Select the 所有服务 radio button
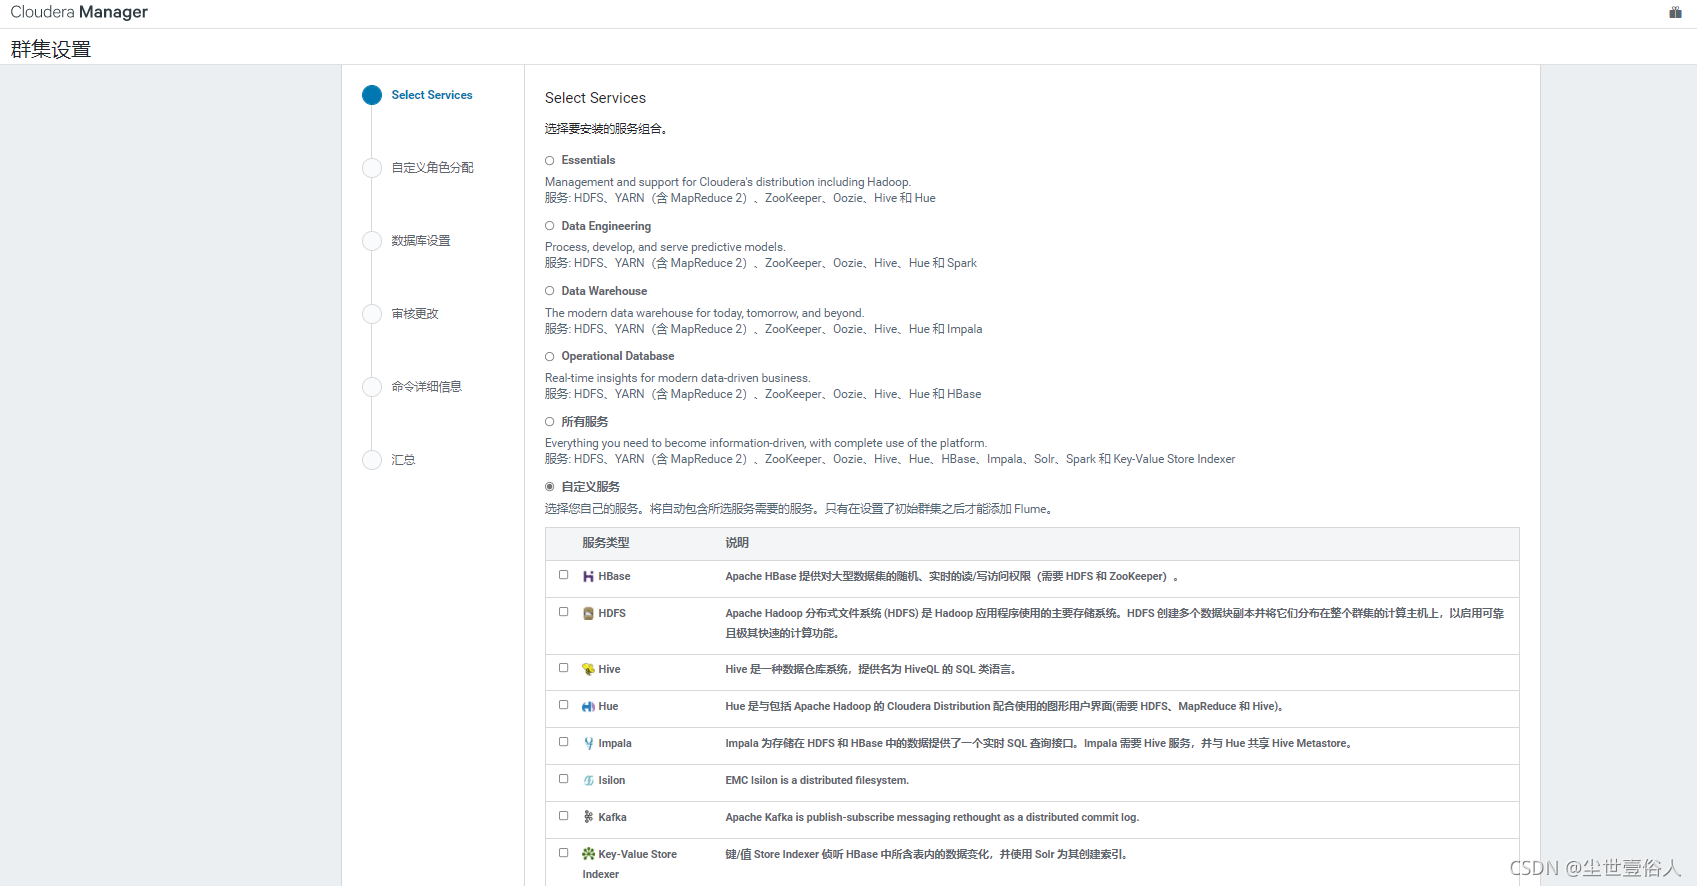Viewport: 1697px width, 886px height. coord(549,422)
